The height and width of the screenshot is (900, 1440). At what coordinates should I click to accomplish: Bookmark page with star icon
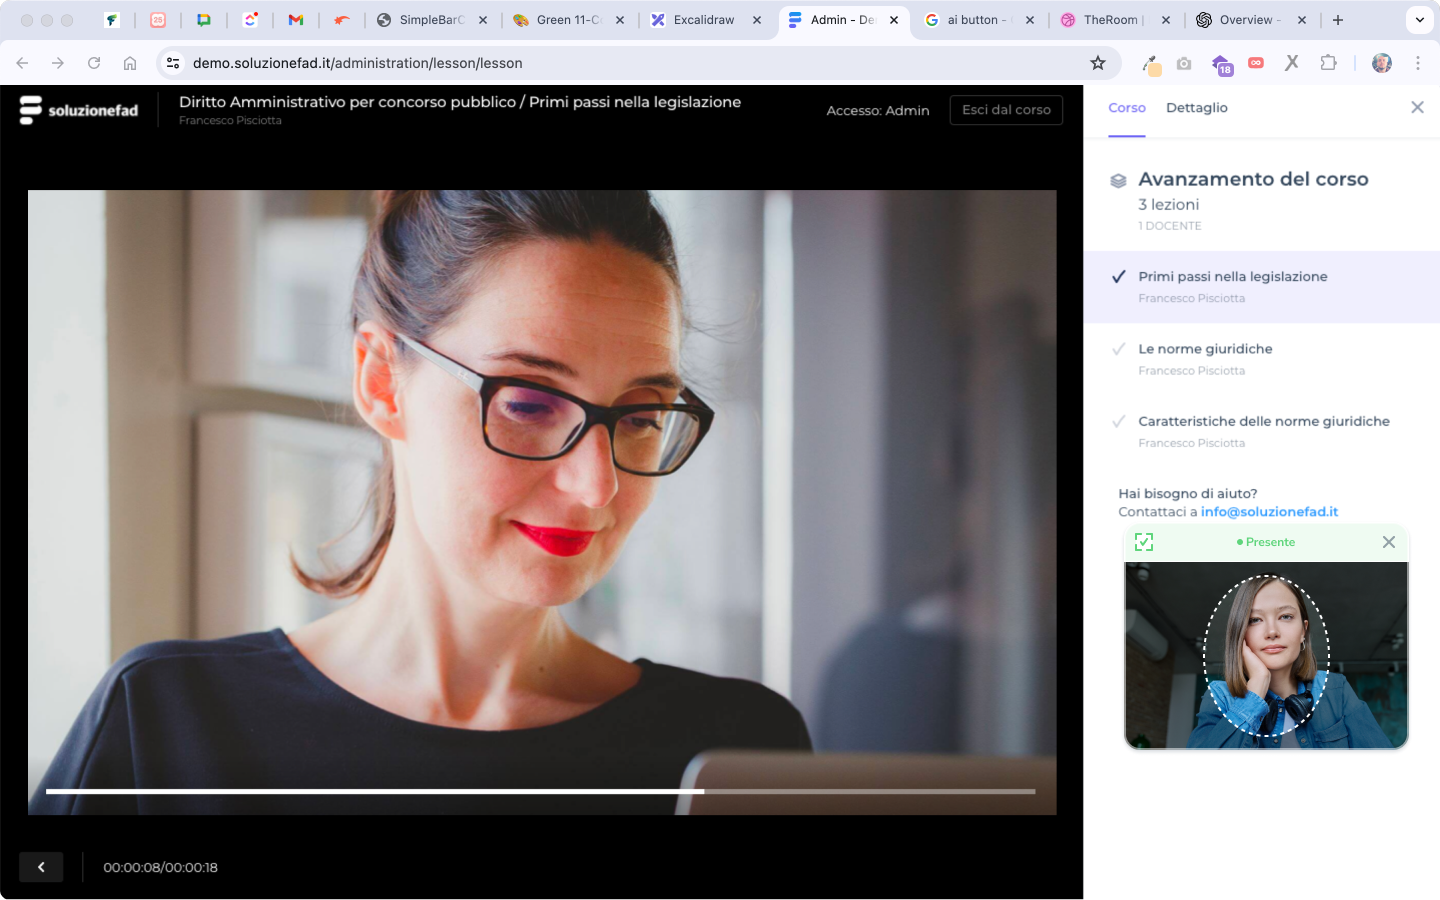[1098, 63]
